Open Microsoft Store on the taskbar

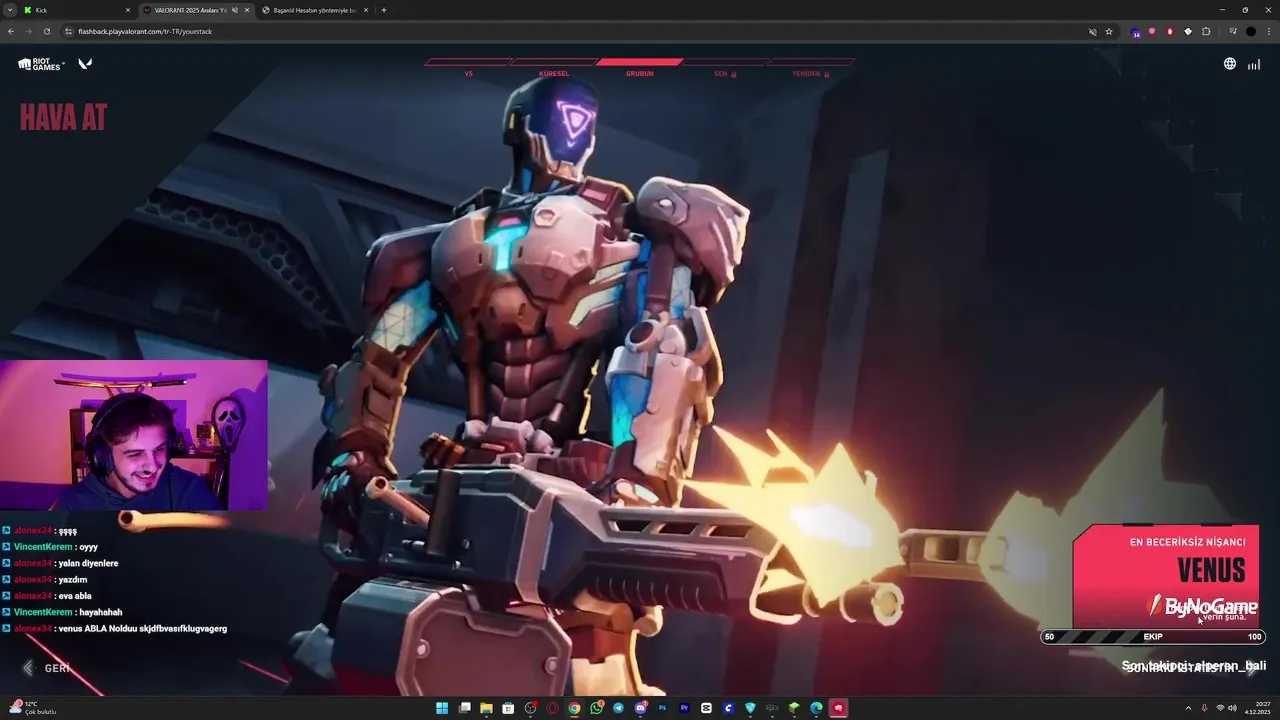tap(508, 708)
